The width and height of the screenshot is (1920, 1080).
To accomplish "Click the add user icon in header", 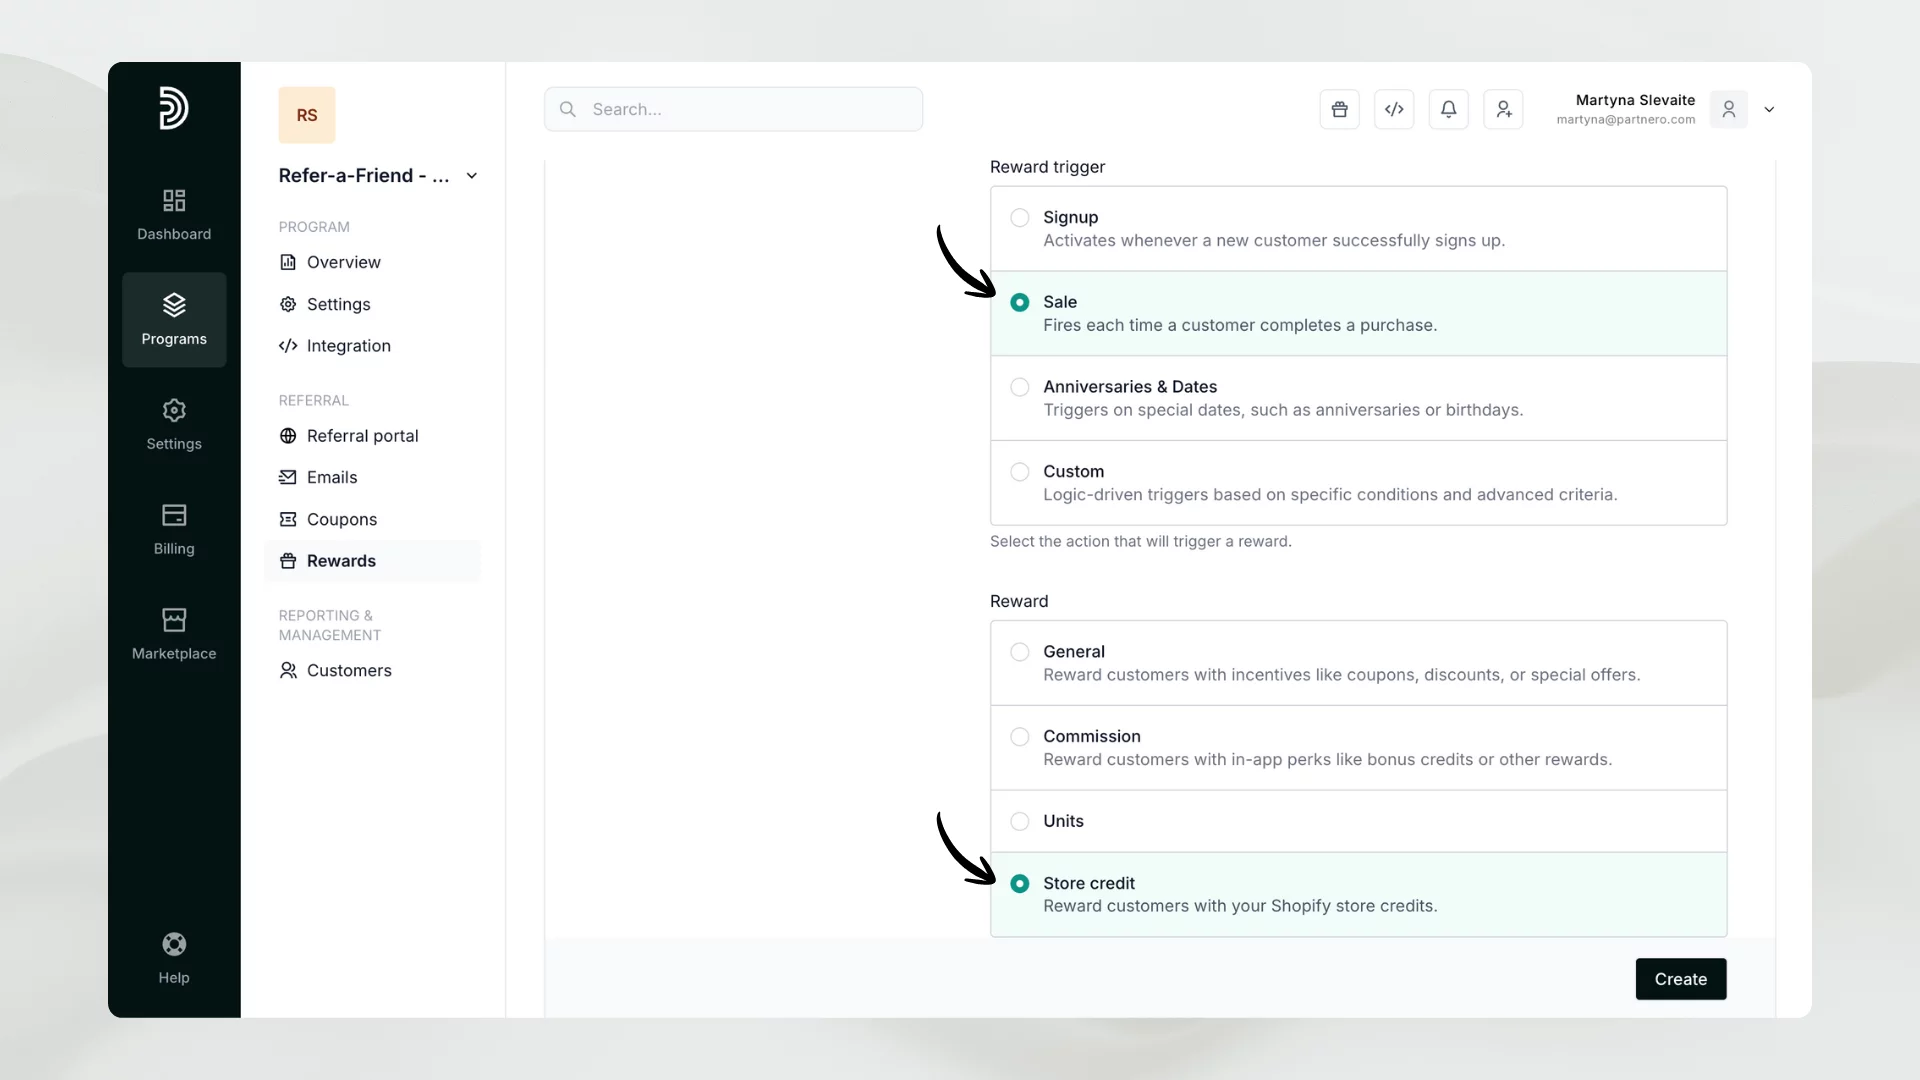I will (1503, 109).
